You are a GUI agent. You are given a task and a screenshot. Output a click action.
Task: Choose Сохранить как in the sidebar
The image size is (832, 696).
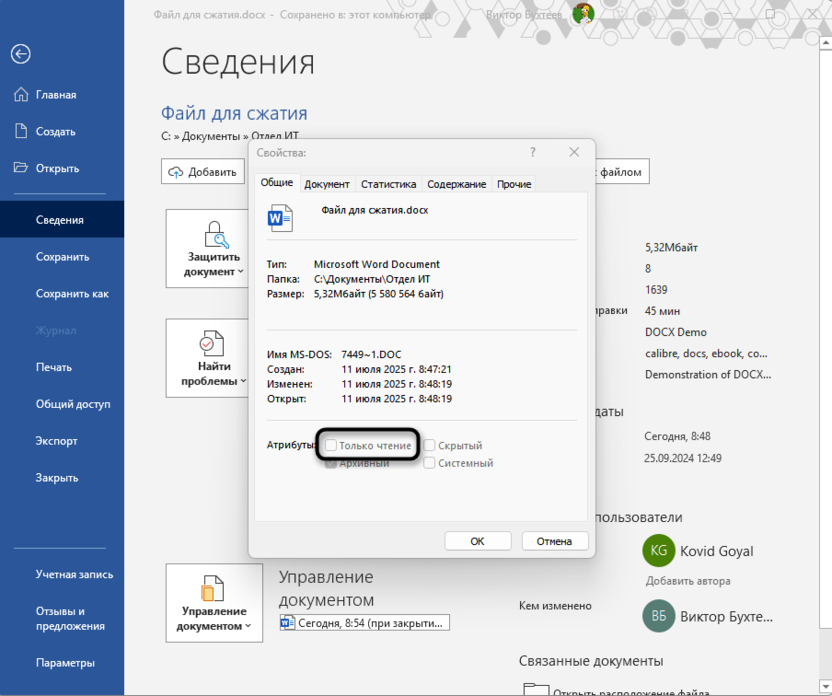(62, 293)
